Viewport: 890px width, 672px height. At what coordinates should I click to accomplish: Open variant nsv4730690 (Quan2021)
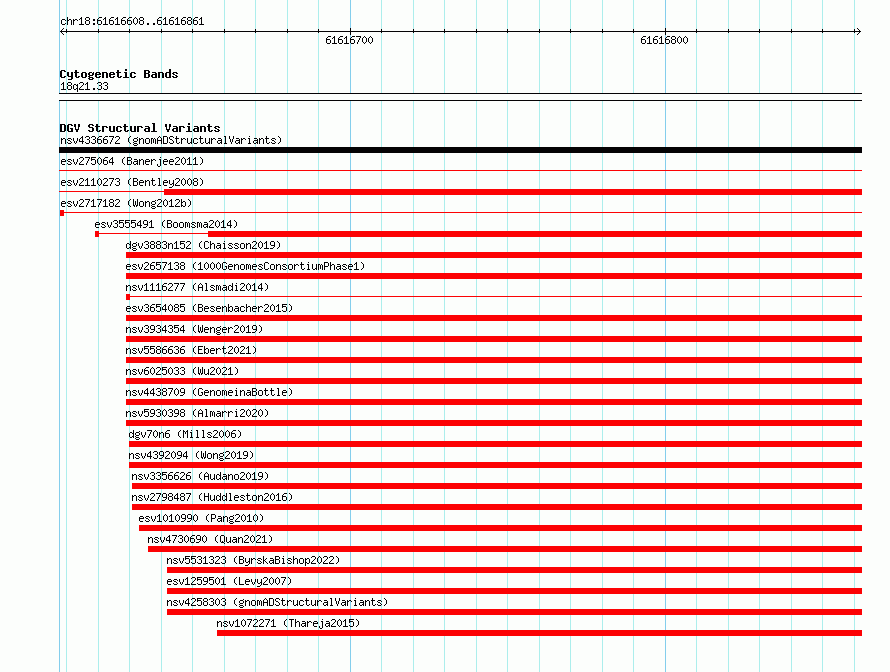(x=210, y=539)
